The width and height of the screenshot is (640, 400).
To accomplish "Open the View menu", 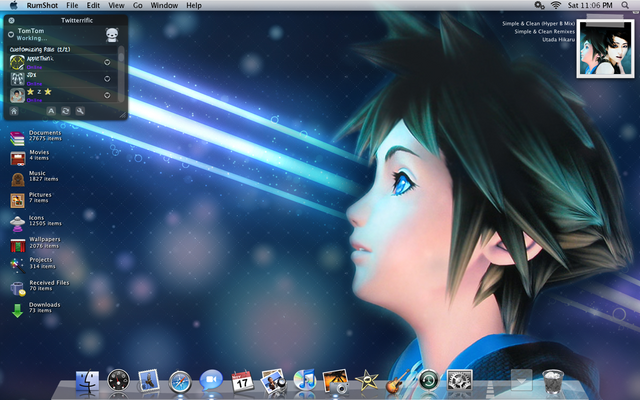I will tap(116, 5).
